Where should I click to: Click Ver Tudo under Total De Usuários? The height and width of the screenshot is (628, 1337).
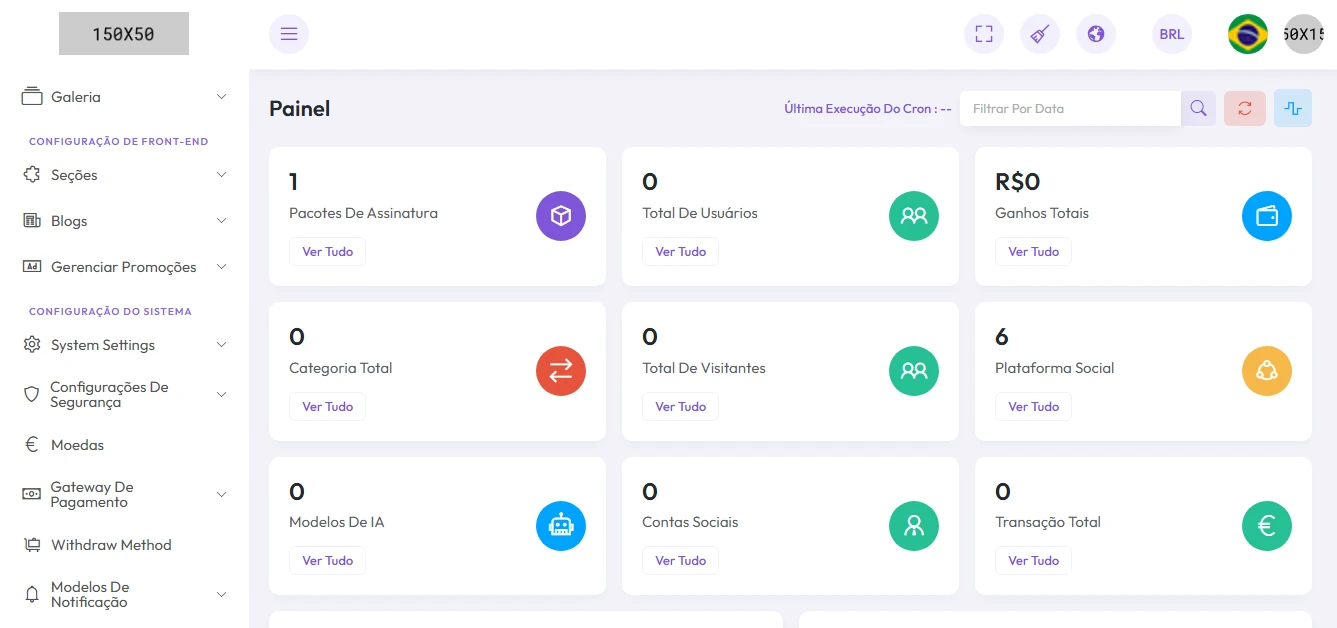680,252
